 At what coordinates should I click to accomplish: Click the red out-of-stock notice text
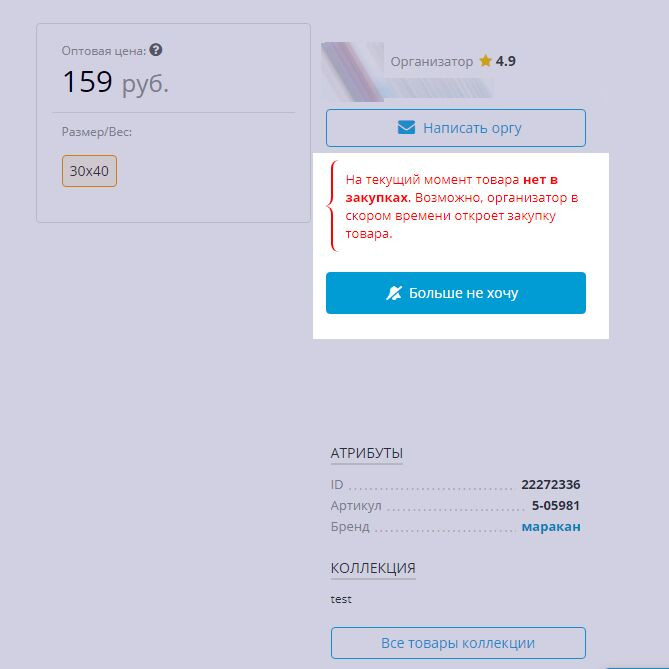click(x=461, y=207)
